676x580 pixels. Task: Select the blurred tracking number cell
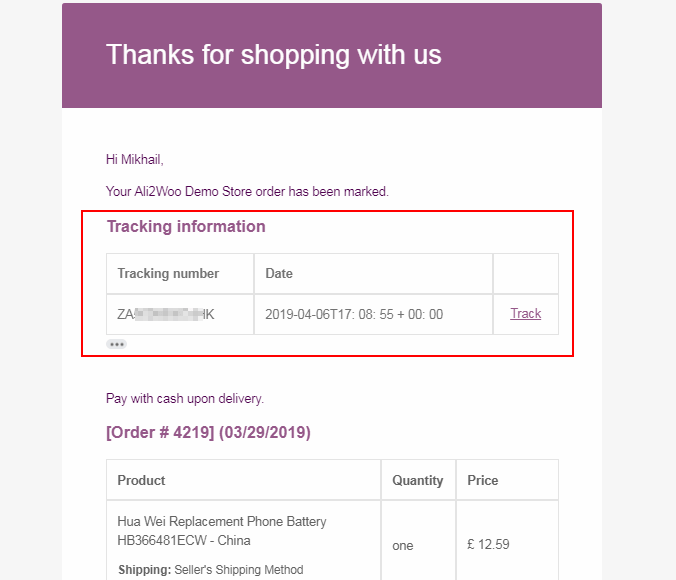[166, 314]
